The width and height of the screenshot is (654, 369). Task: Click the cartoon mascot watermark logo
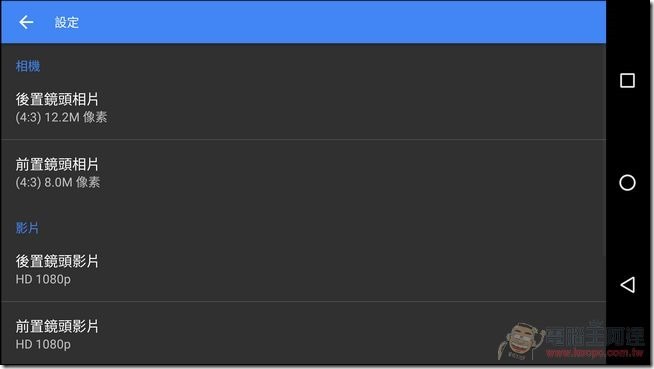tap(521, 341)
